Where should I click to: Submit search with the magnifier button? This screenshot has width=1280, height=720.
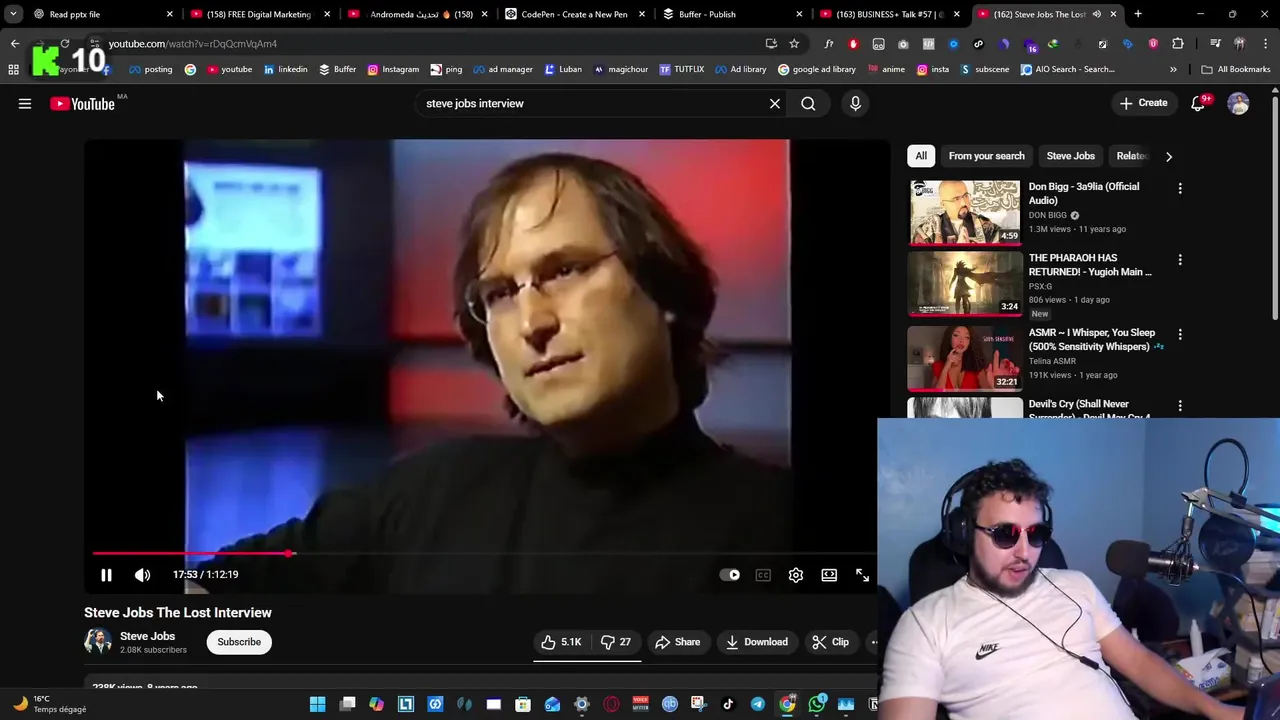click(x=808, y=103)
